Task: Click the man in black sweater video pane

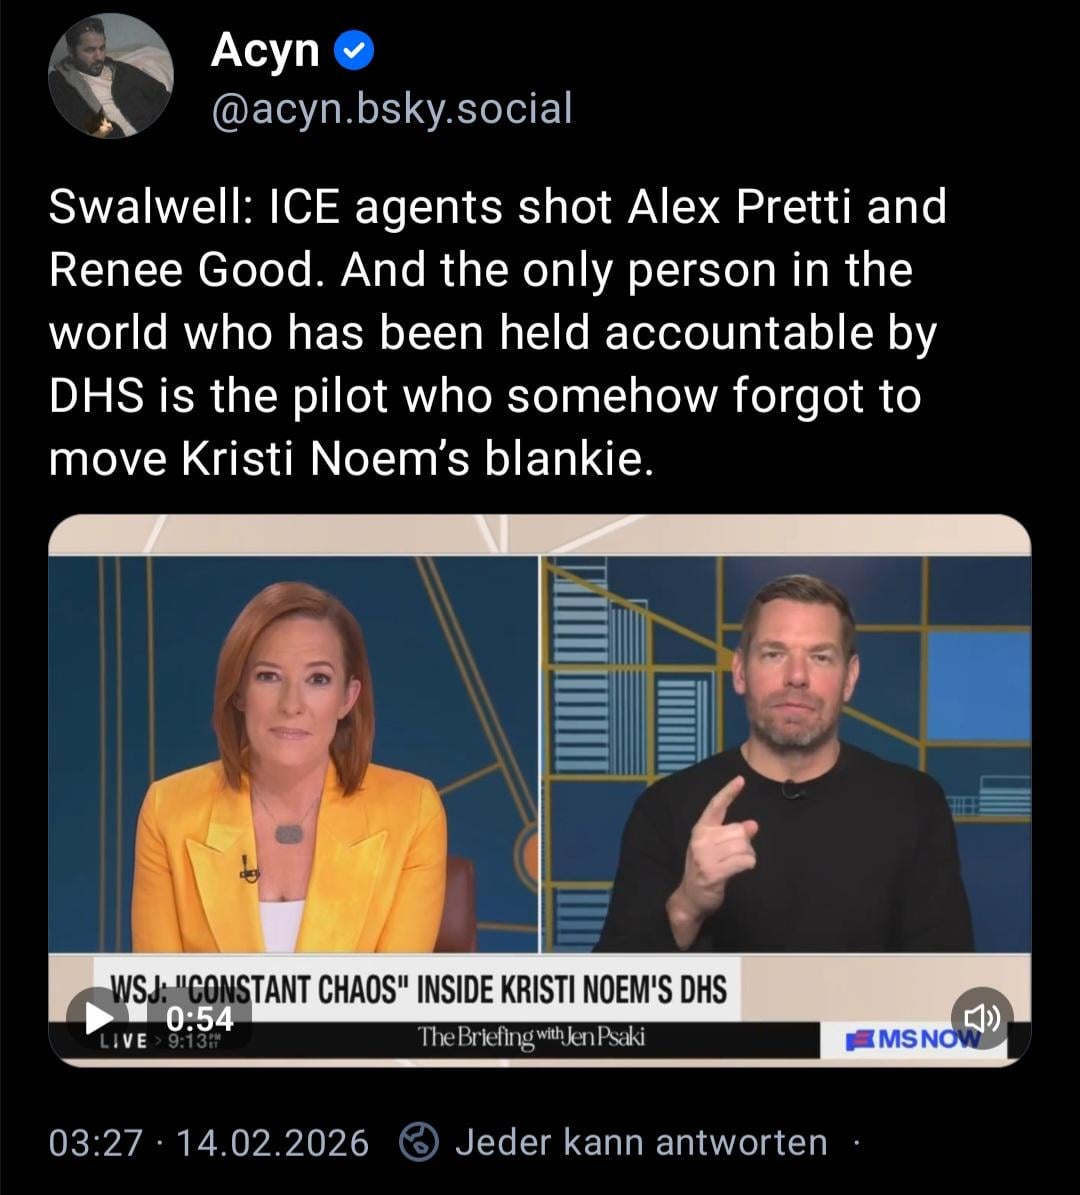Action: tap(787, 754)
